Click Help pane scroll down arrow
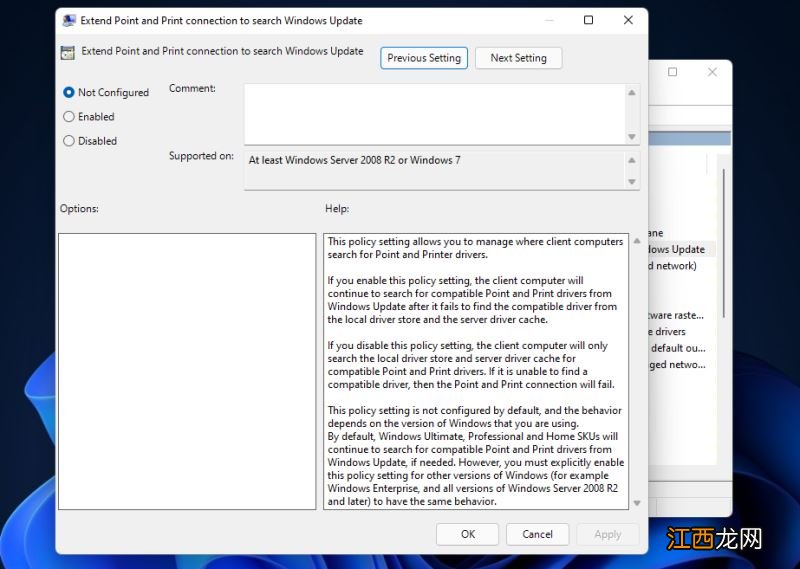 pos(637,503)
